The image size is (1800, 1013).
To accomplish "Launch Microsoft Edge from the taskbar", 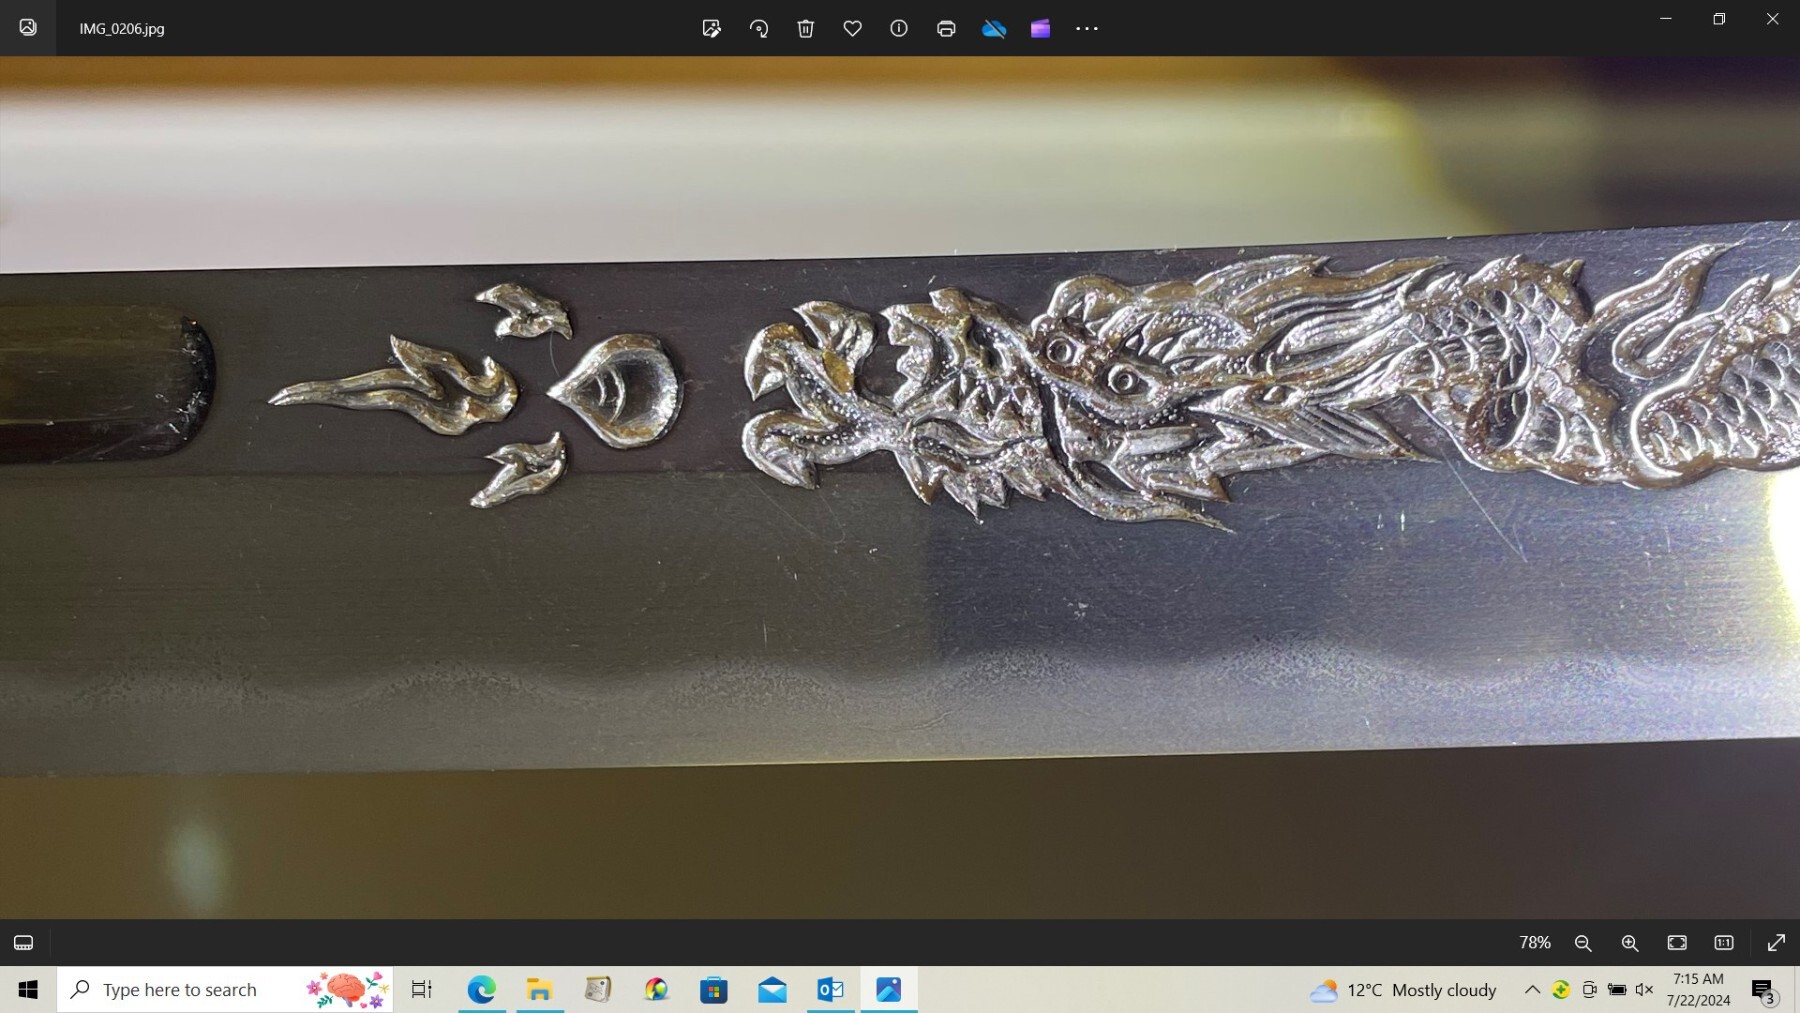I will 481,989.
